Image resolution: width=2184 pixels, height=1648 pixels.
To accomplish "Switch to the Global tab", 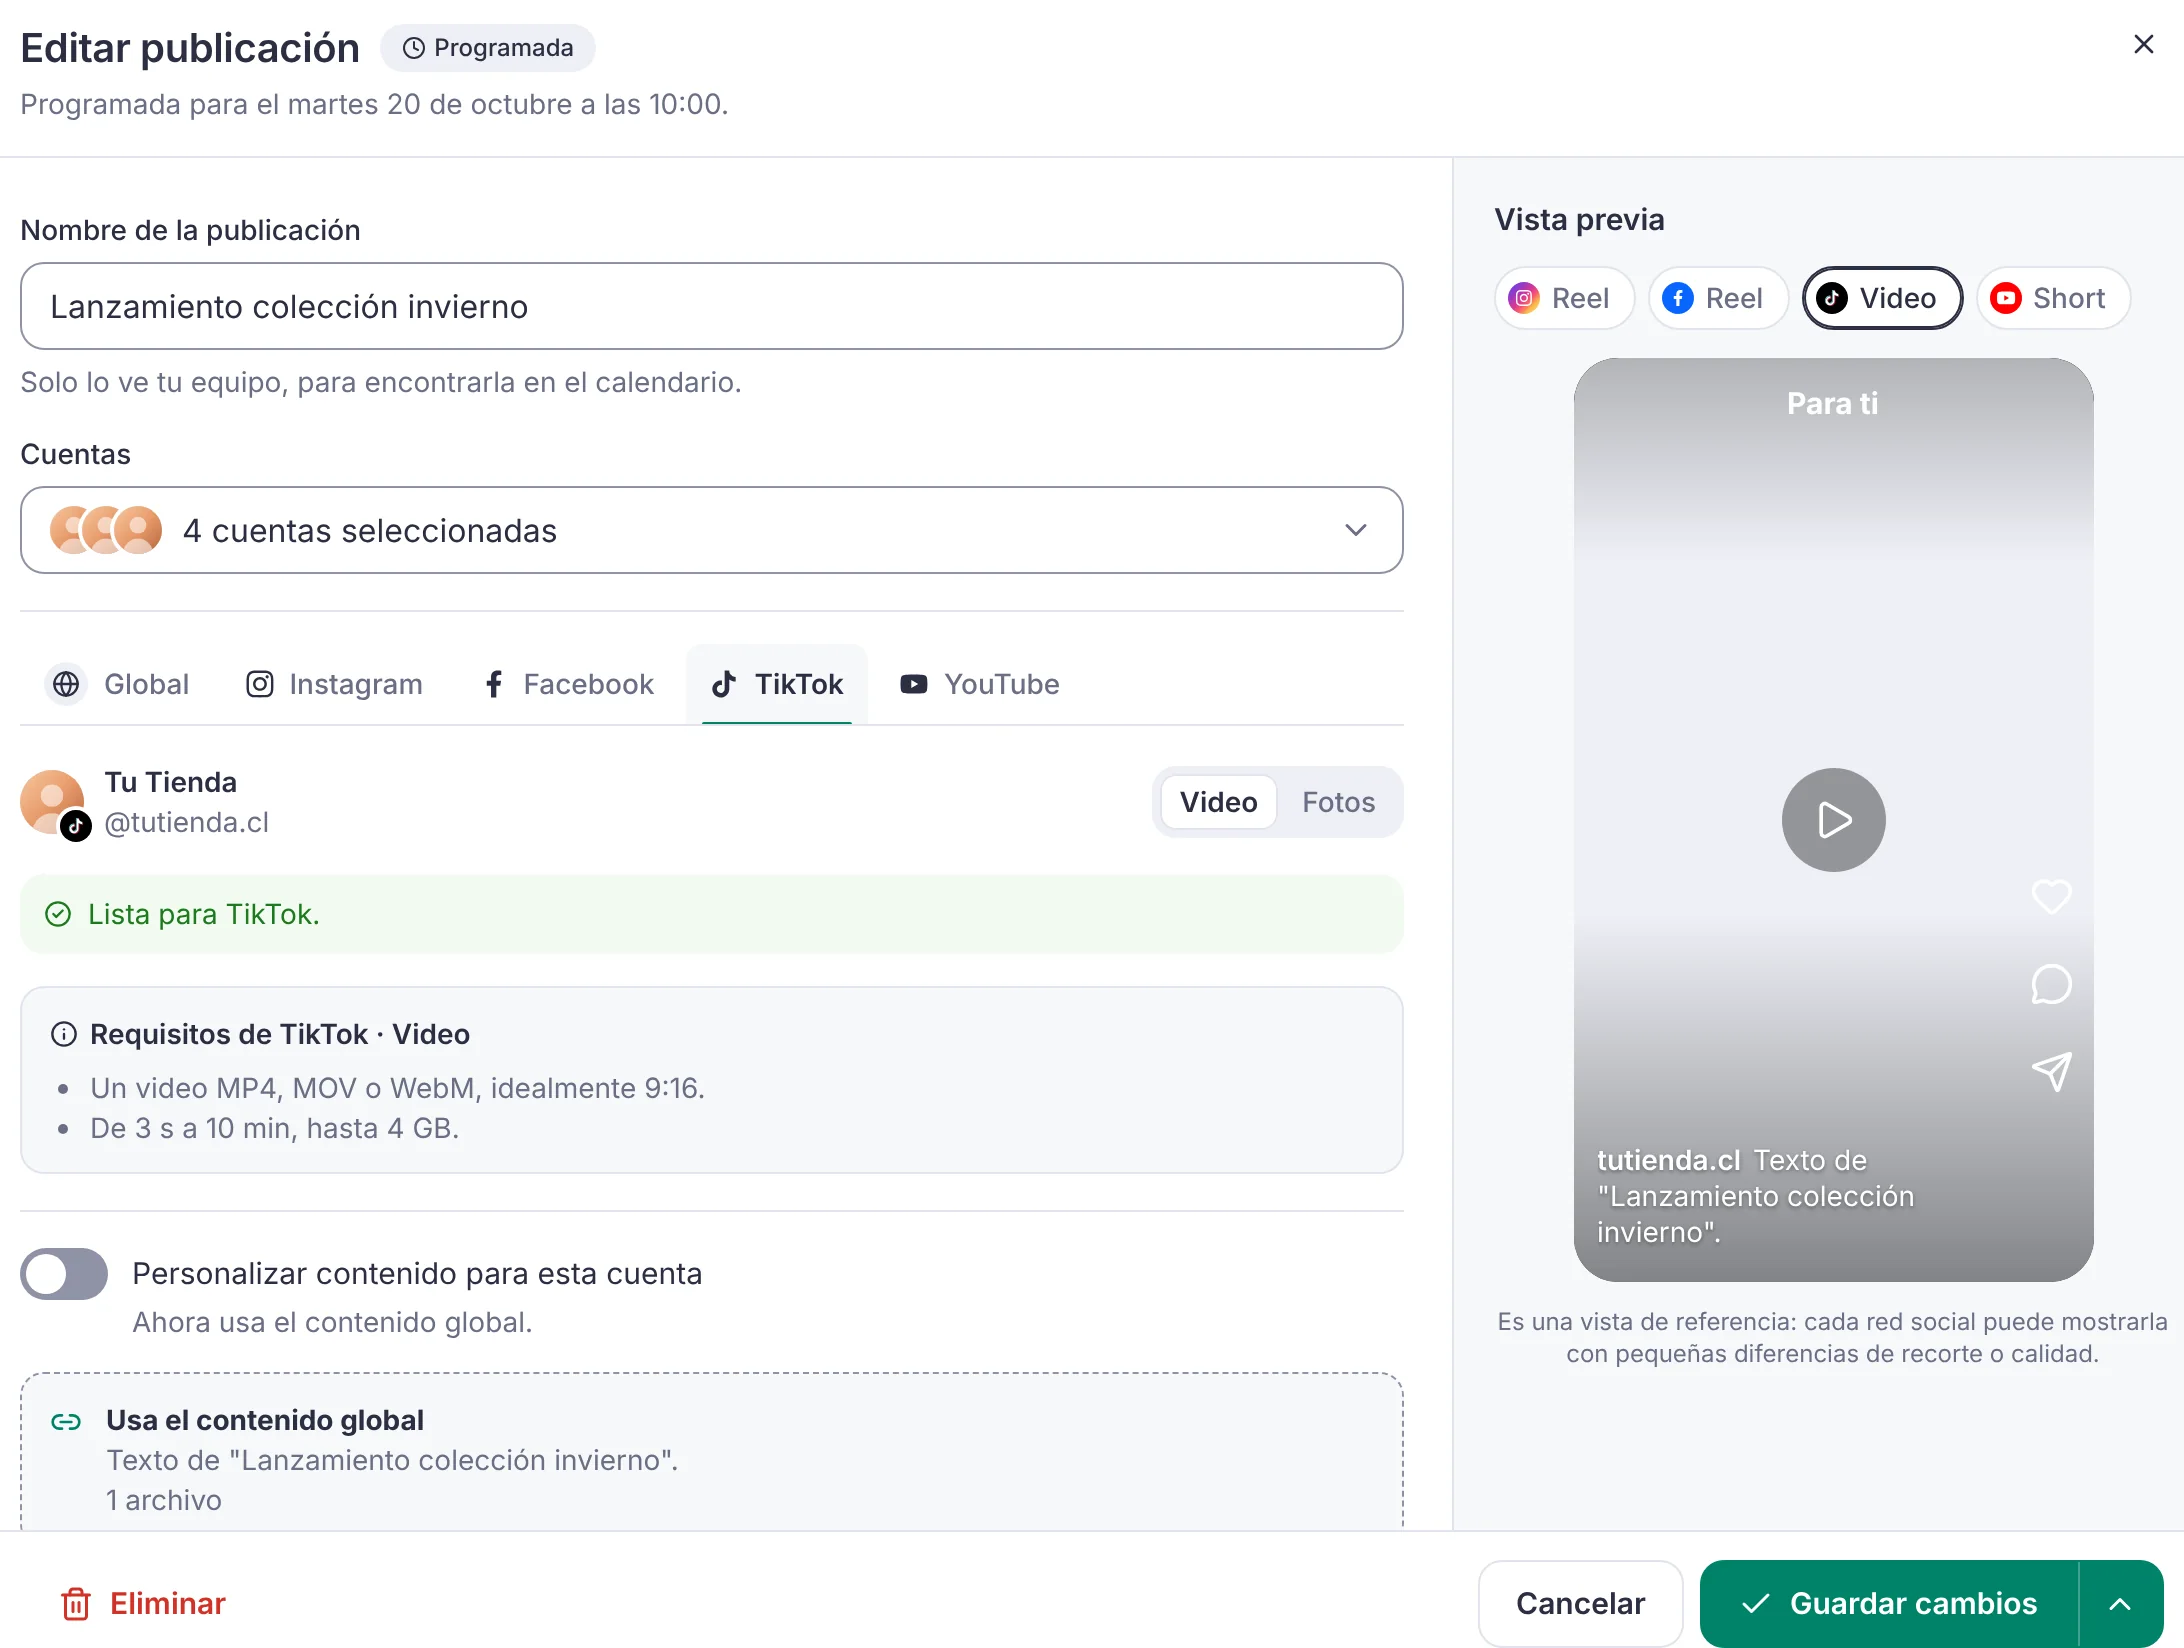I will (119, 684).
